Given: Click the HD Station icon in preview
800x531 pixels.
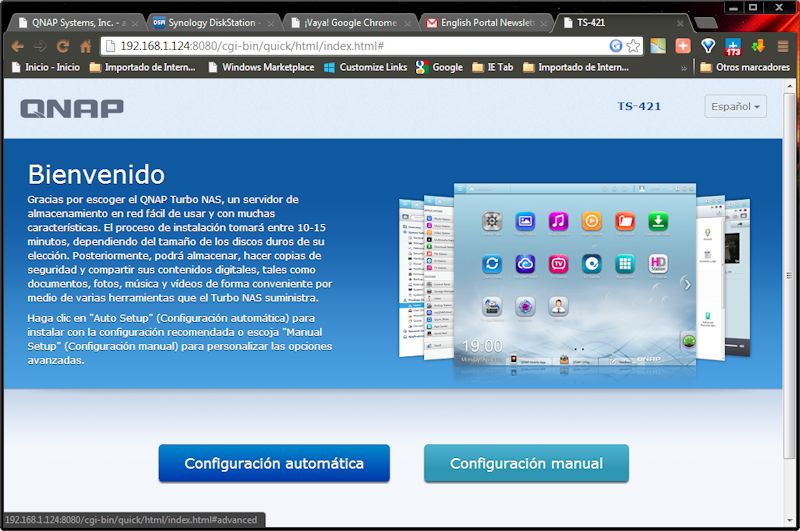Looking at the screenshot, I should (x=658, y=264).
